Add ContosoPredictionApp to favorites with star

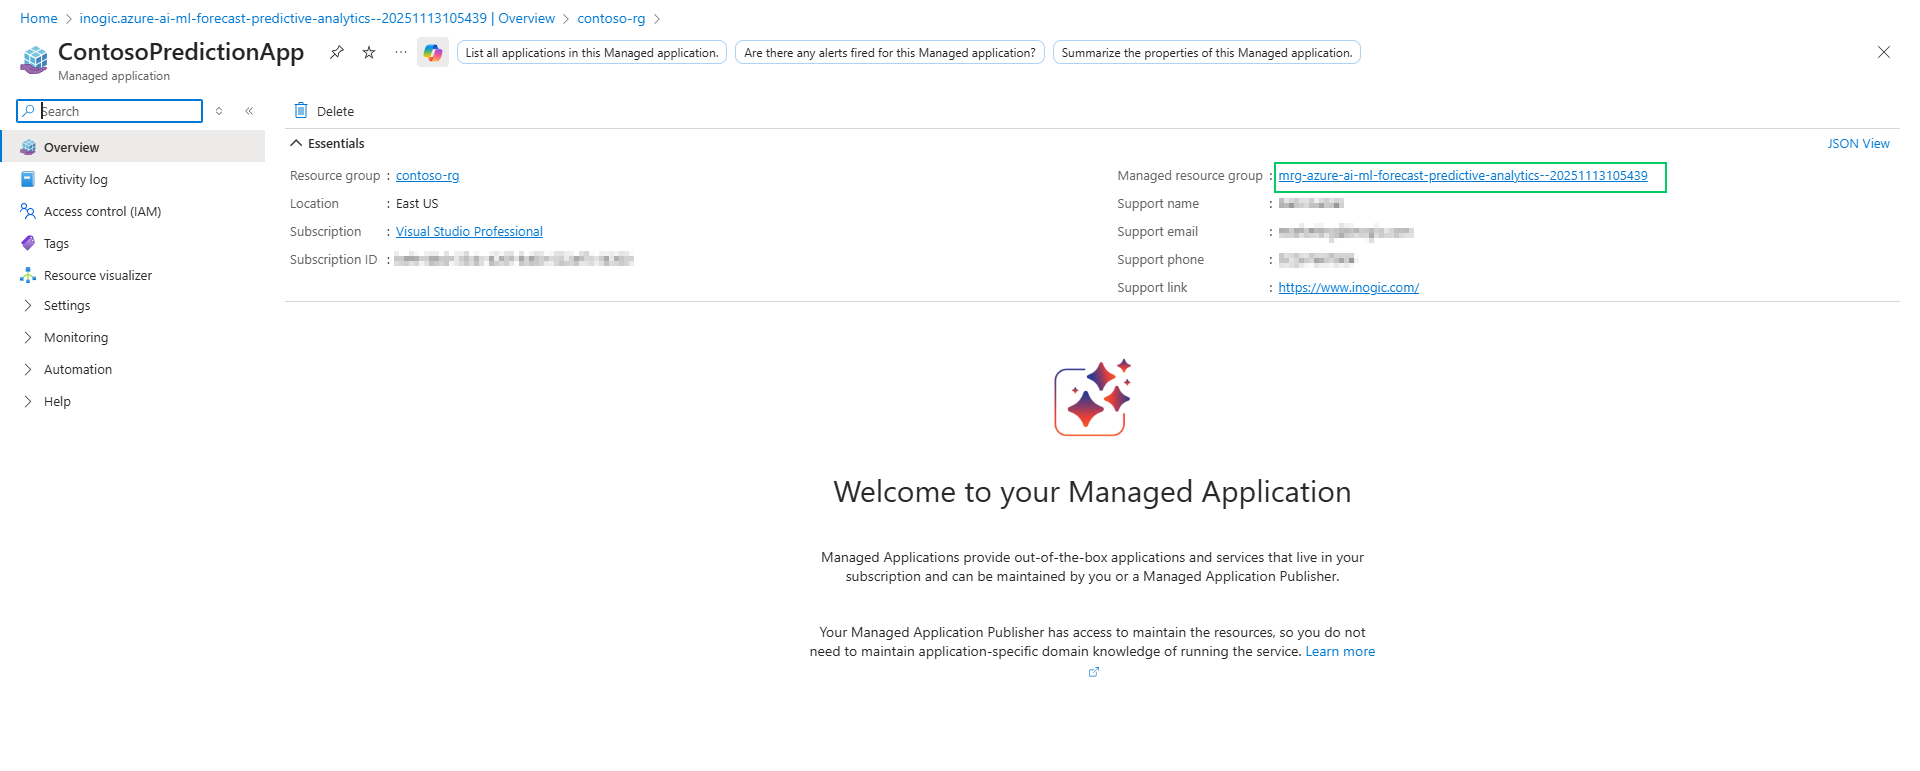(369, 52)
